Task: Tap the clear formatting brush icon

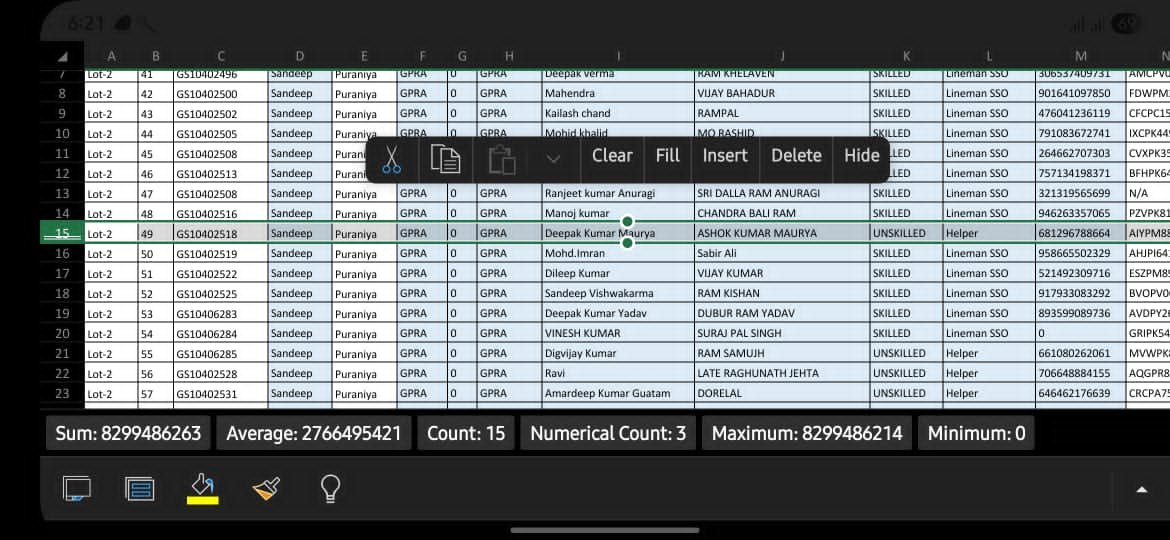Action: (x=266, y=488)
